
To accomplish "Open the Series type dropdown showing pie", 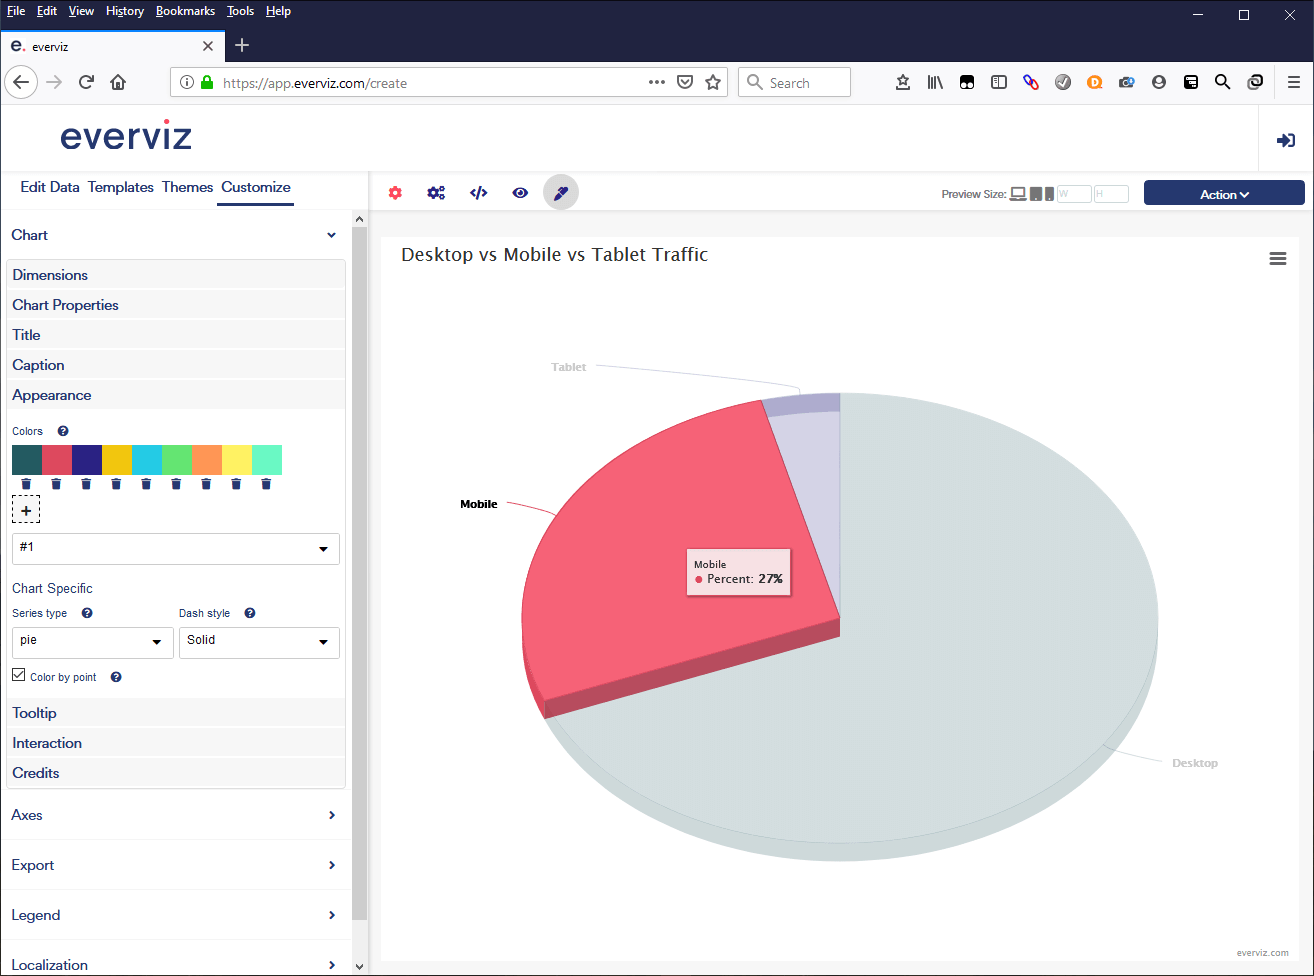I will (x=92, y=643).
